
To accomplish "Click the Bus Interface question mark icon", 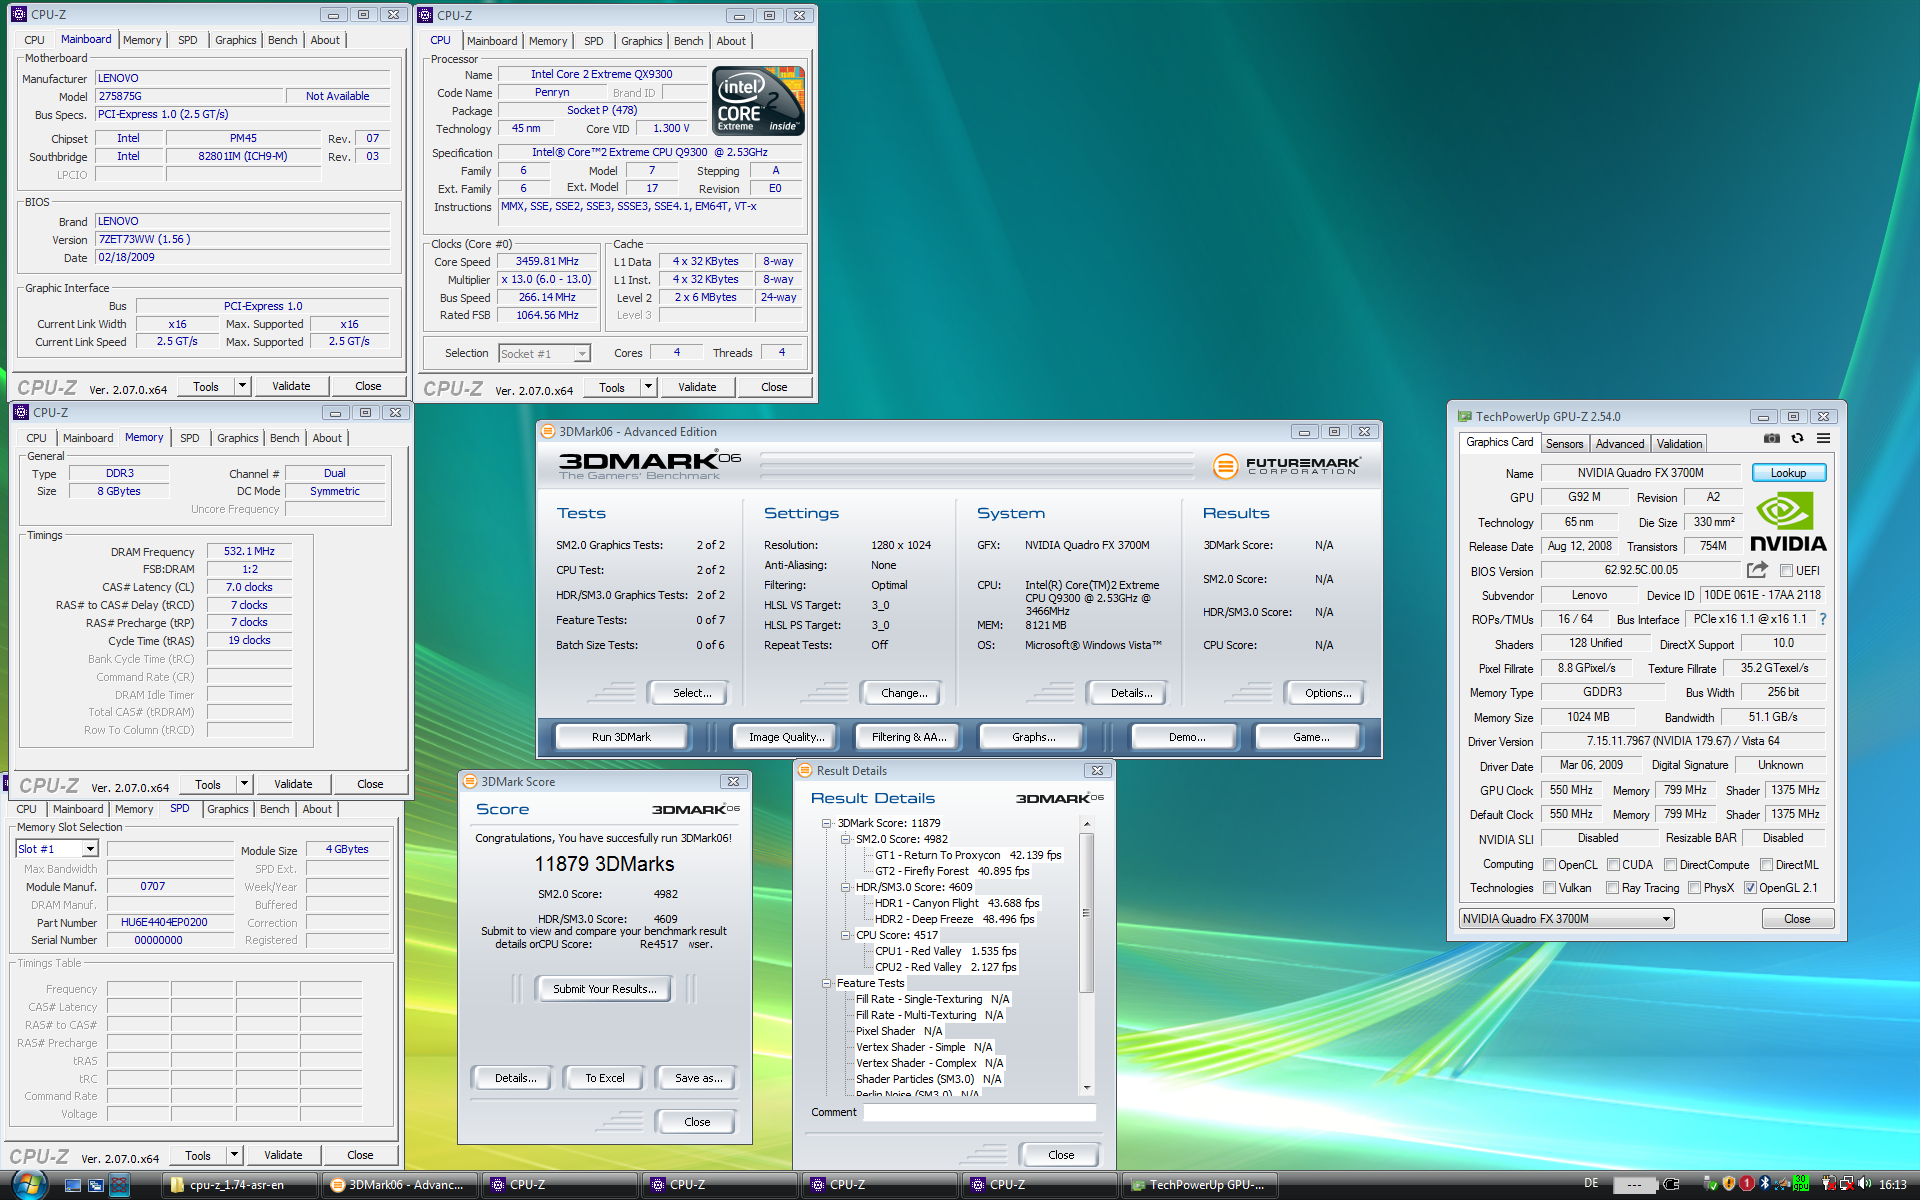I will 1823,619.
